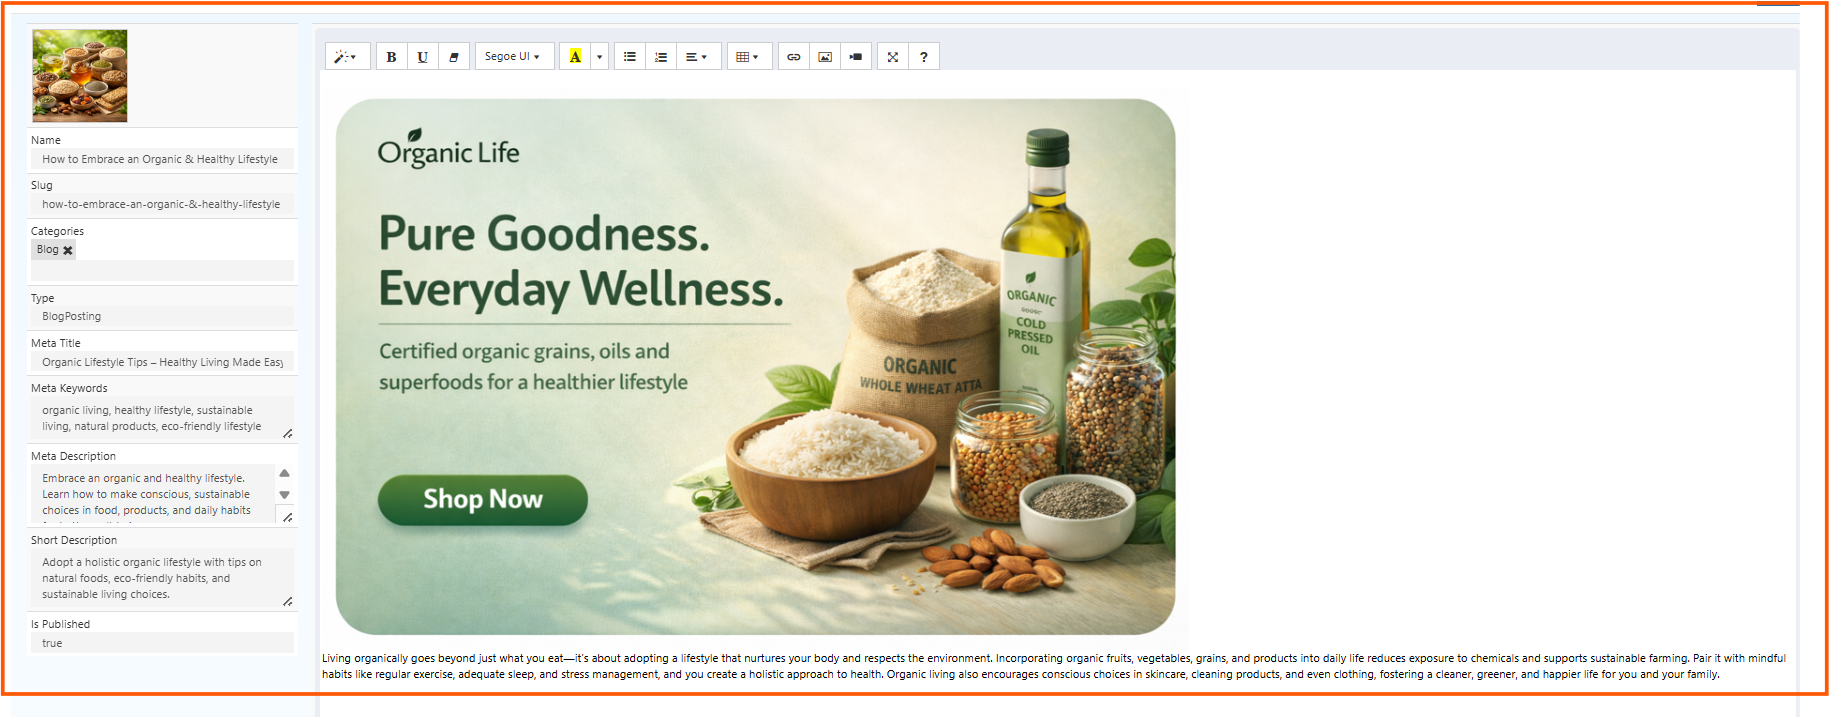
Task: Open the Segoe UI font family dropdown
Action: pyautogui.click(x=513, y=57)
